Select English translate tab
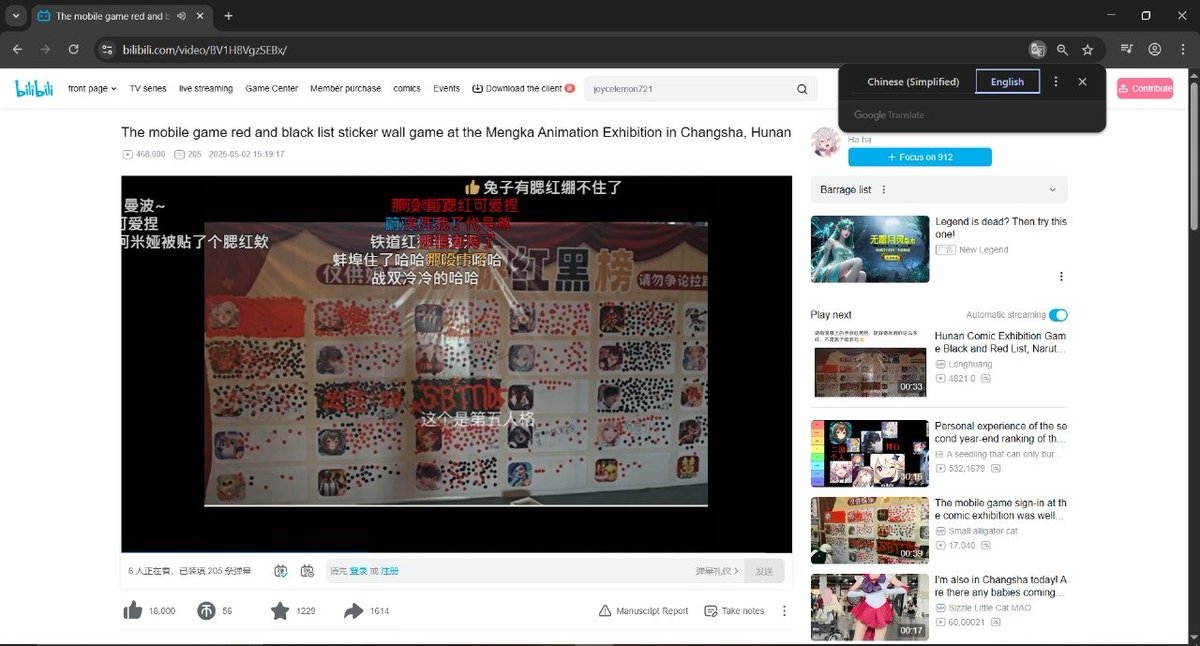Image resolution: width=1200 pixels, height=646 pixels. pos(1007,82)
